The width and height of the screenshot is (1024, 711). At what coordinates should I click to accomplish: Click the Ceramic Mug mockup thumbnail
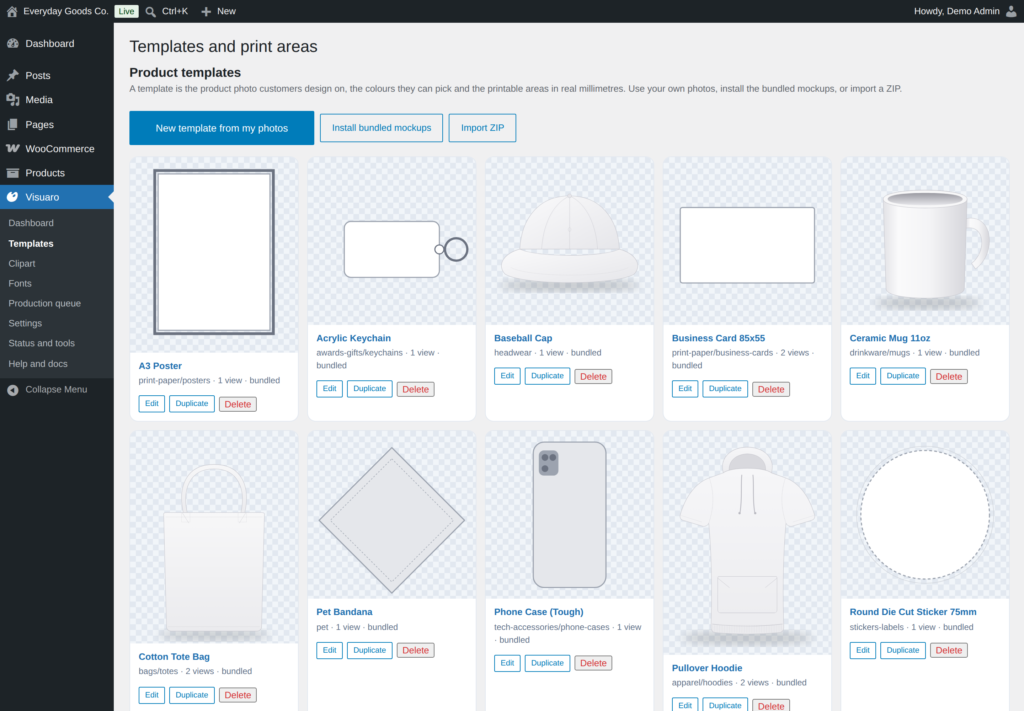click(x=925, y=240)
